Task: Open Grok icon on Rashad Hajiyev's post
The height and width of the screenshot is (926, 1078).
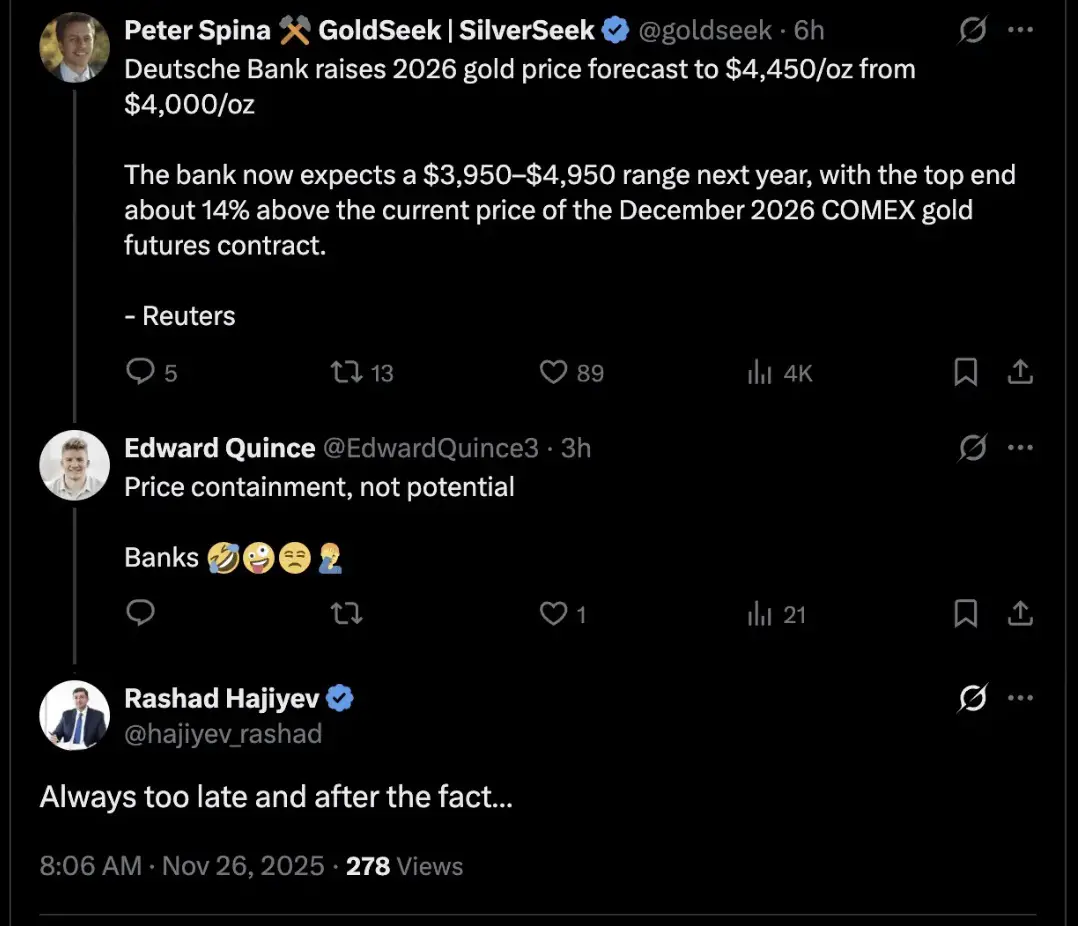Action: tap(971, 699)
